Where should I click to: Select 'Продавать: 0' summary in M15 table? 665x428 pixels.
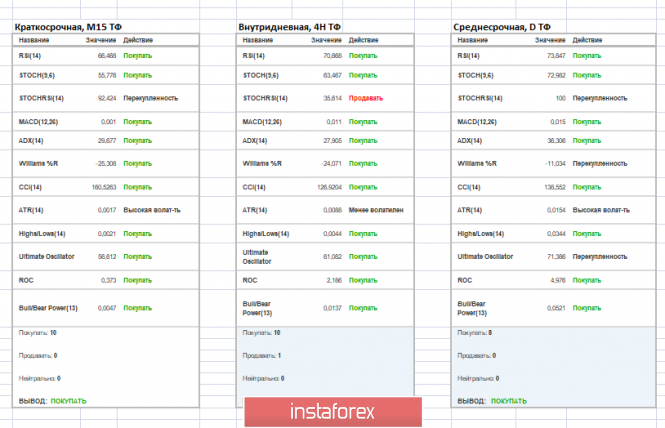click(38, 355)
